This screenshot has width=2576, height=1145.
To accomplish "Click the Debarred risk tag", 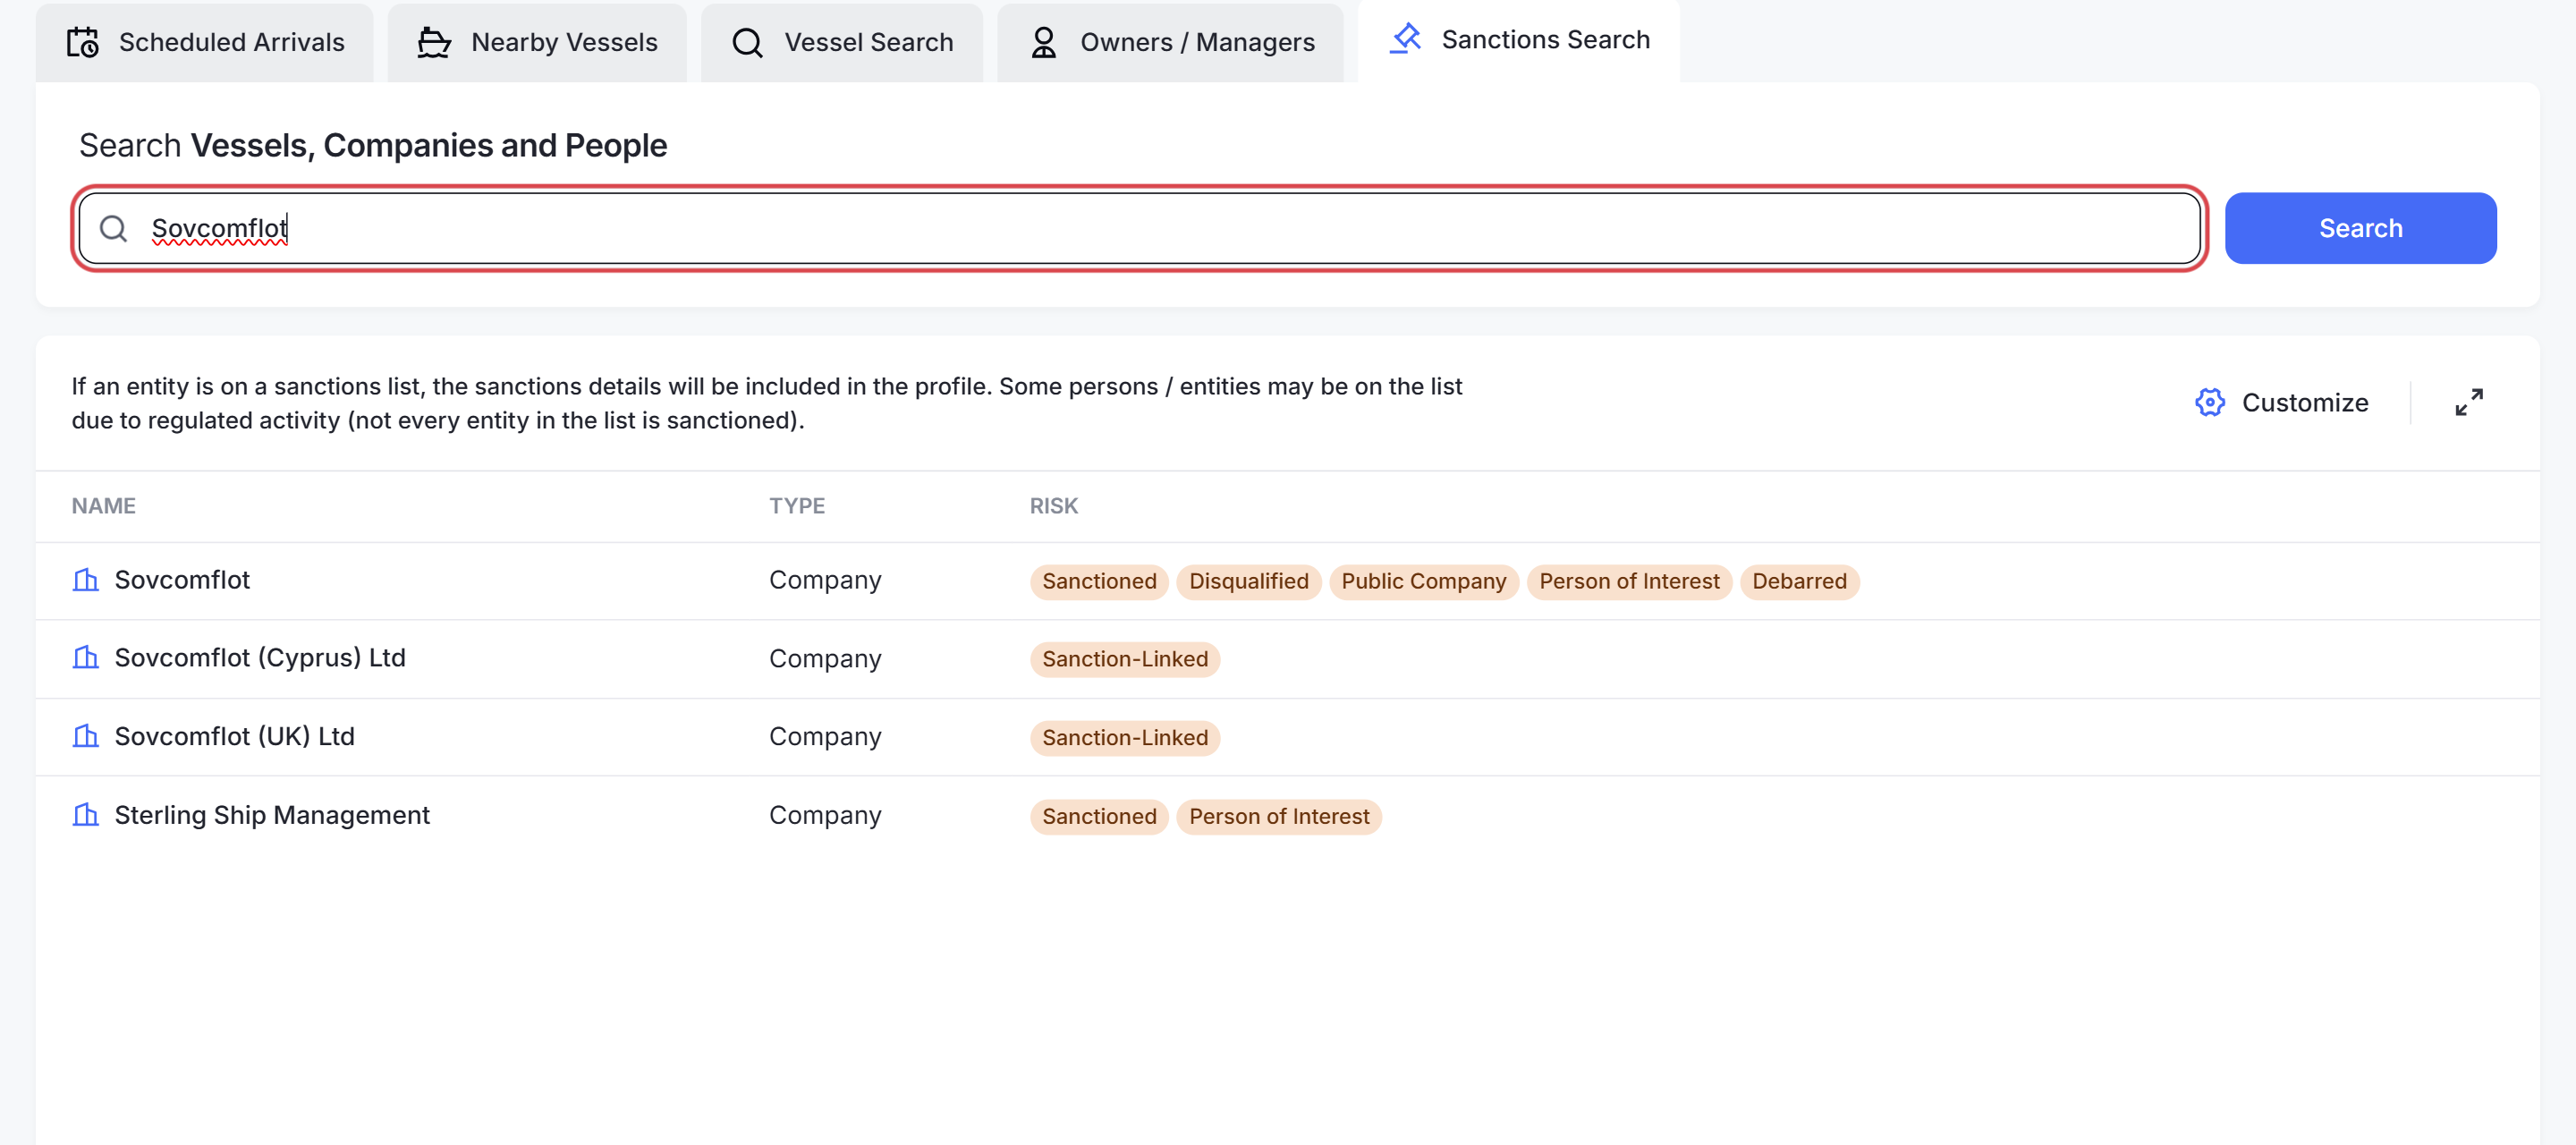I will (x=1799, y=582).
